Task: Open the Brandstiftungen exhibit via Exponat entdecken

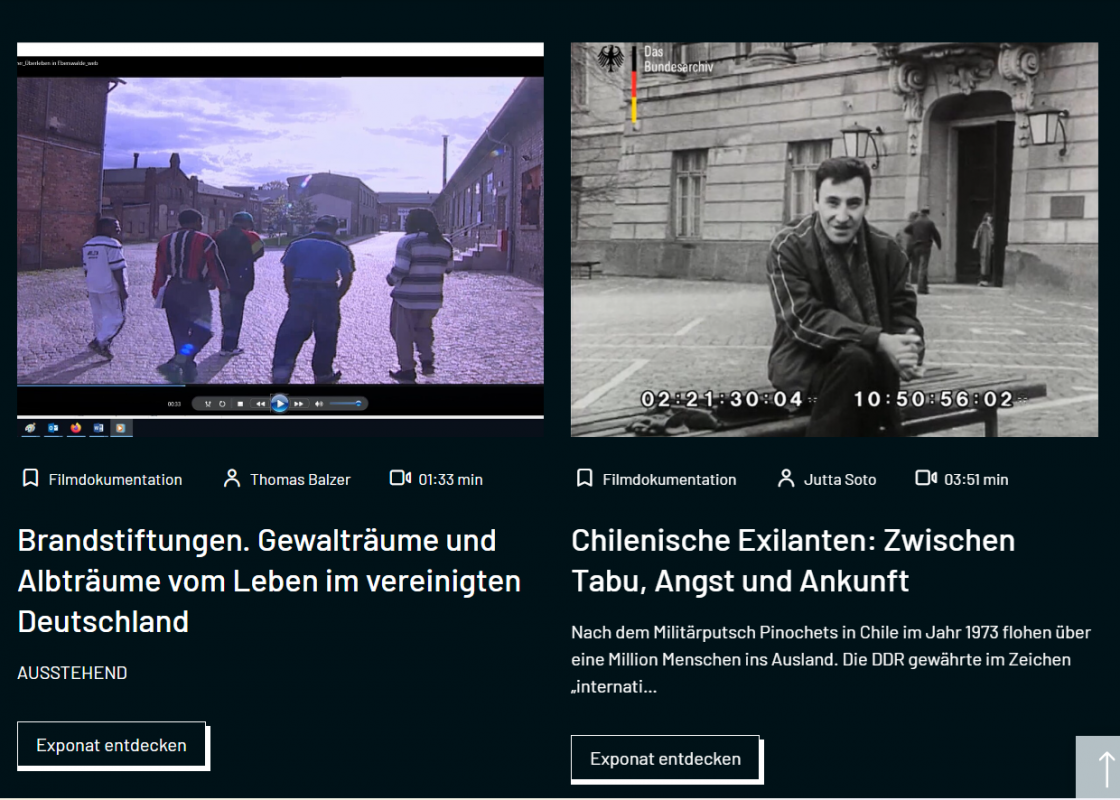Action: pyautogui.click(x=111, y=745)
